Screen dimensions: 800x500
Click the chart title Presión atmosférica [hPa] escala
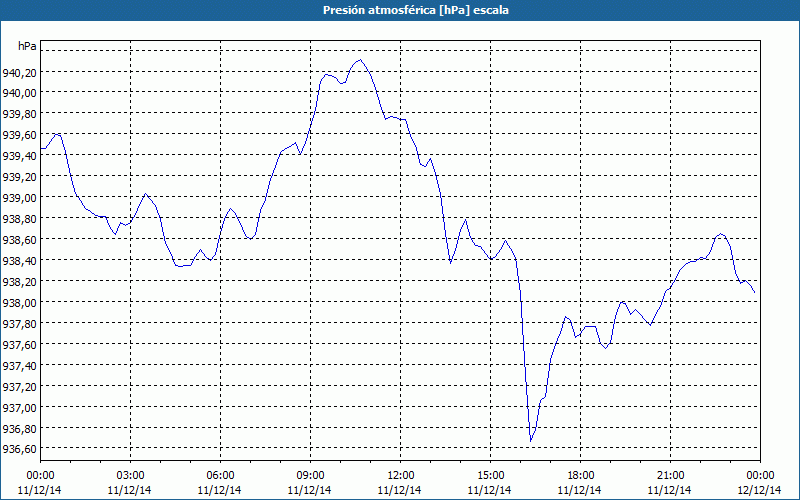(x=416, y=10)
